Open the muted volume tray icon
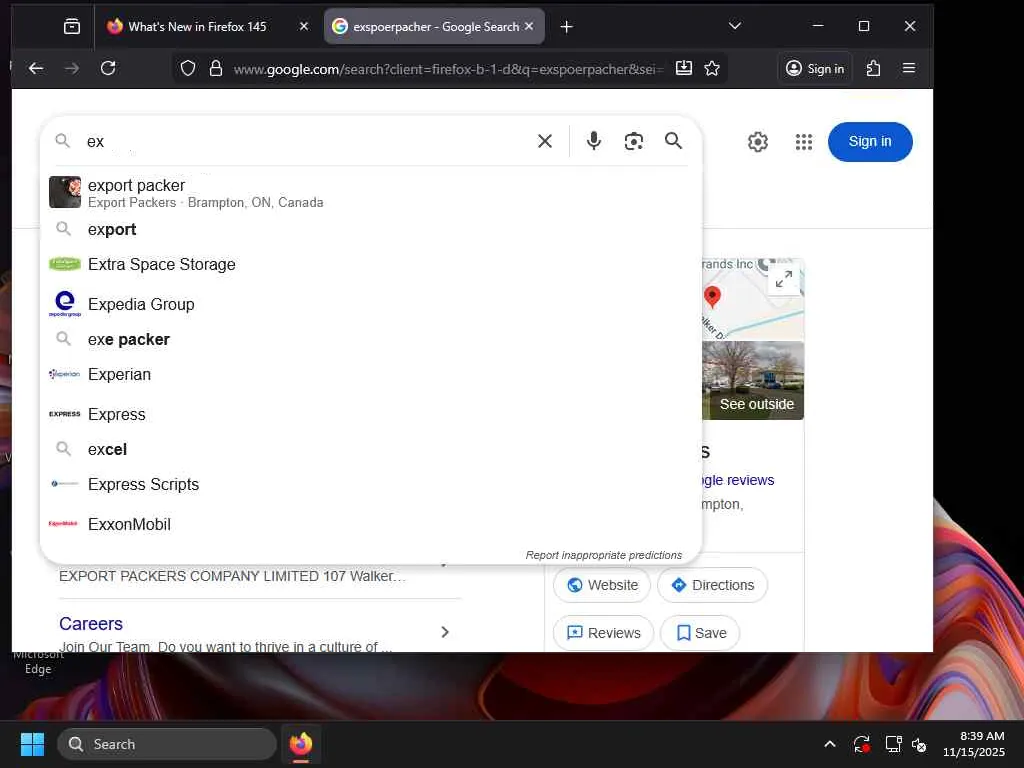The height and width of the screenshot is (768, 1024). 919,744
